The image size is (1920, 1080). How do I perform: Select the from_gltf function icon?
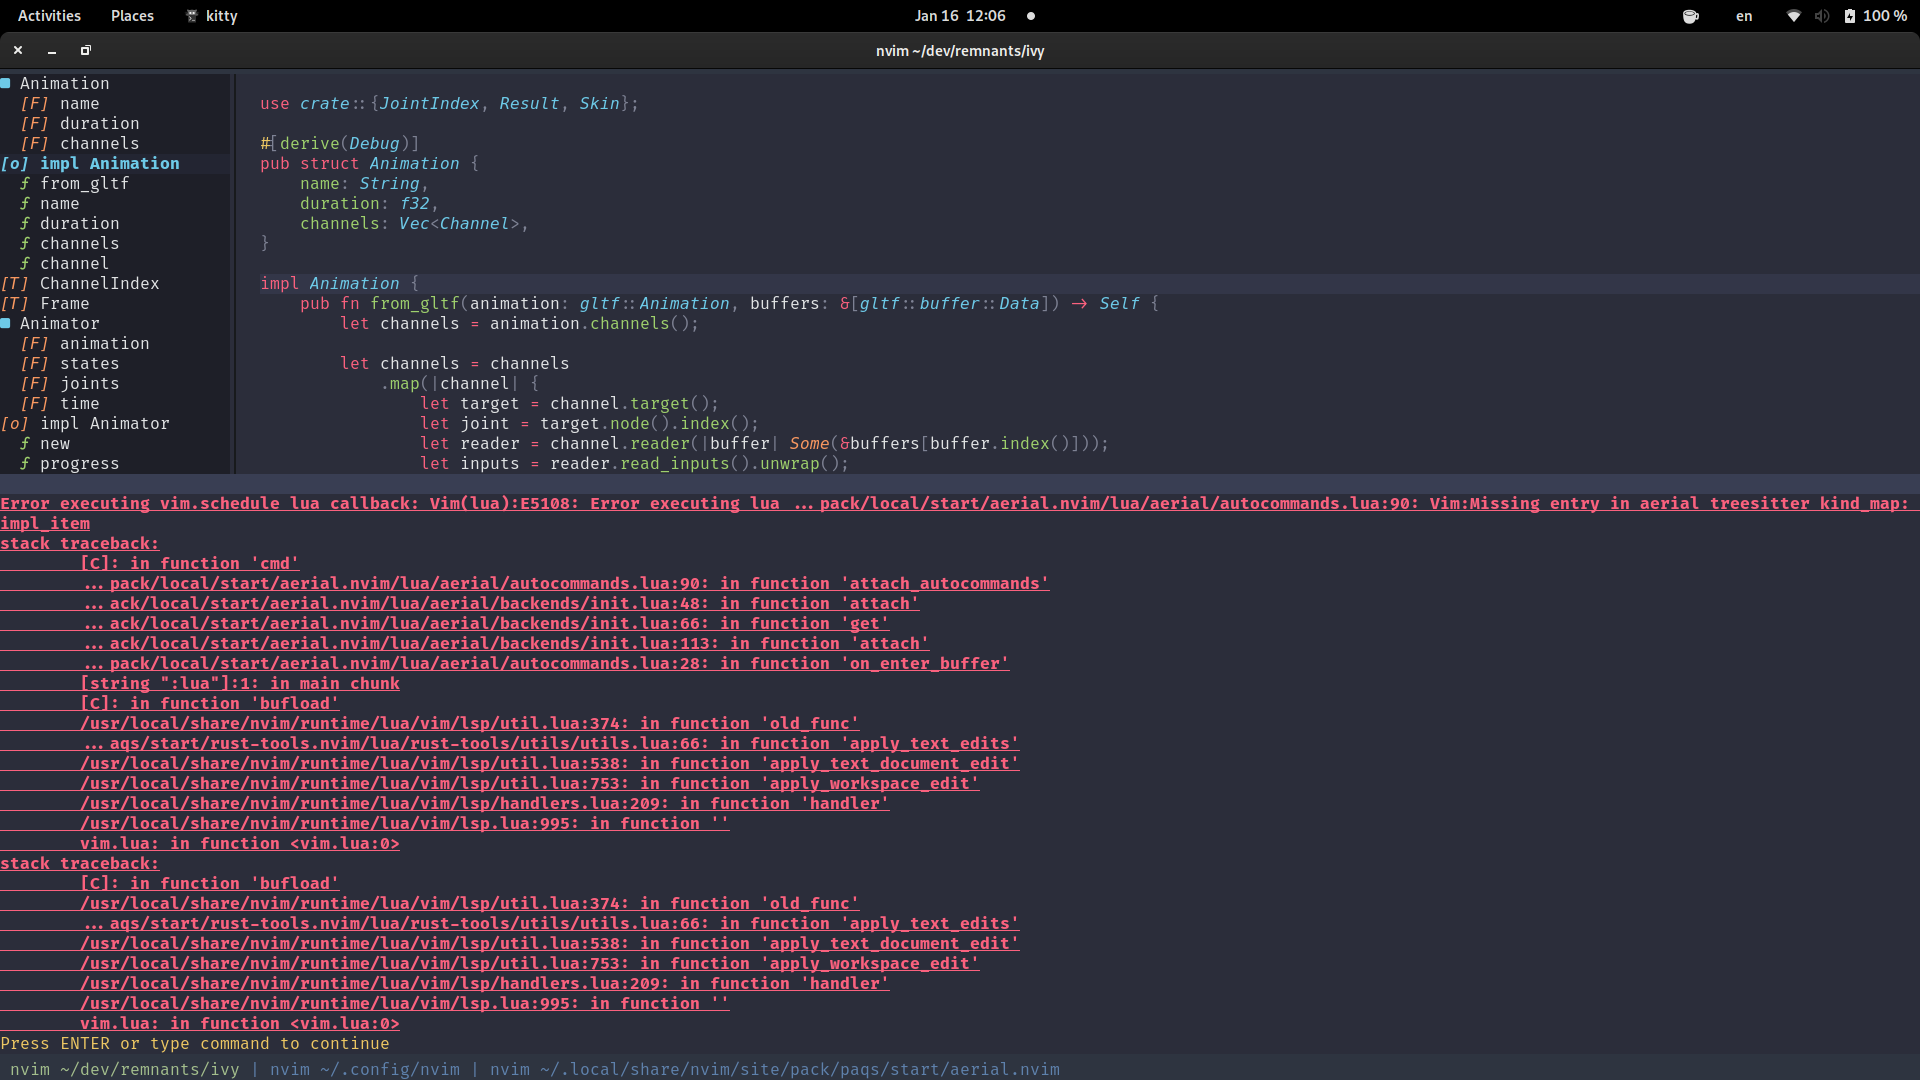point(25,184)
